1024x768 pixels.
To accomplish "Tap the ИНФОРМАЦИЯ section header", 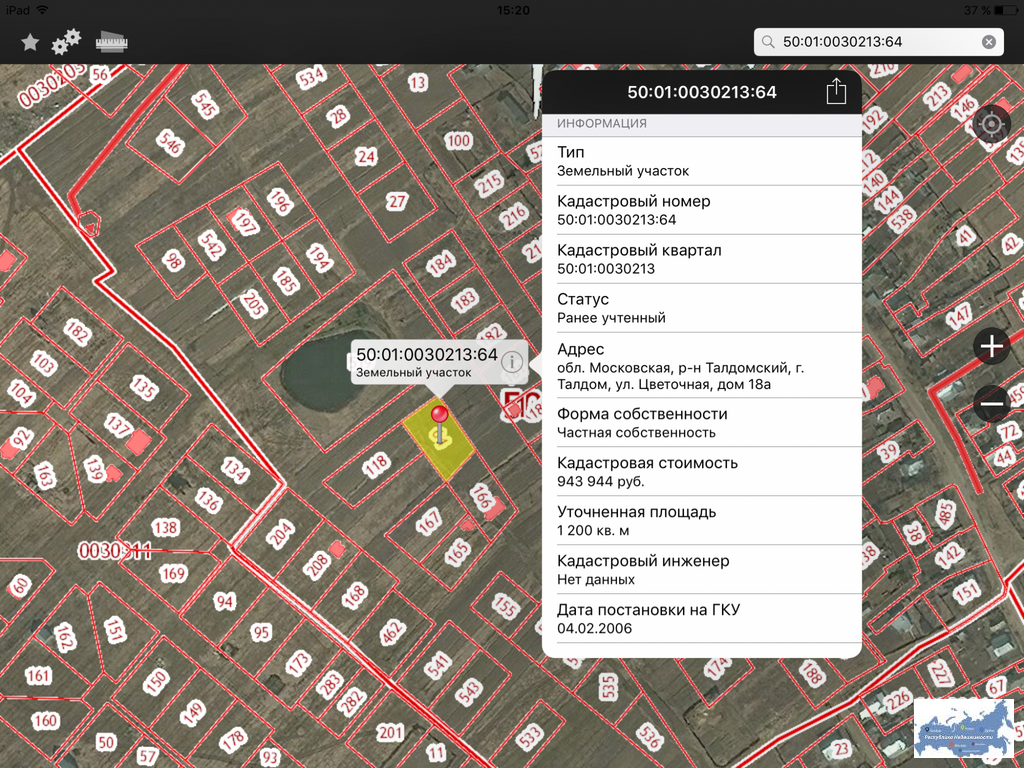I will click(601, 123).
